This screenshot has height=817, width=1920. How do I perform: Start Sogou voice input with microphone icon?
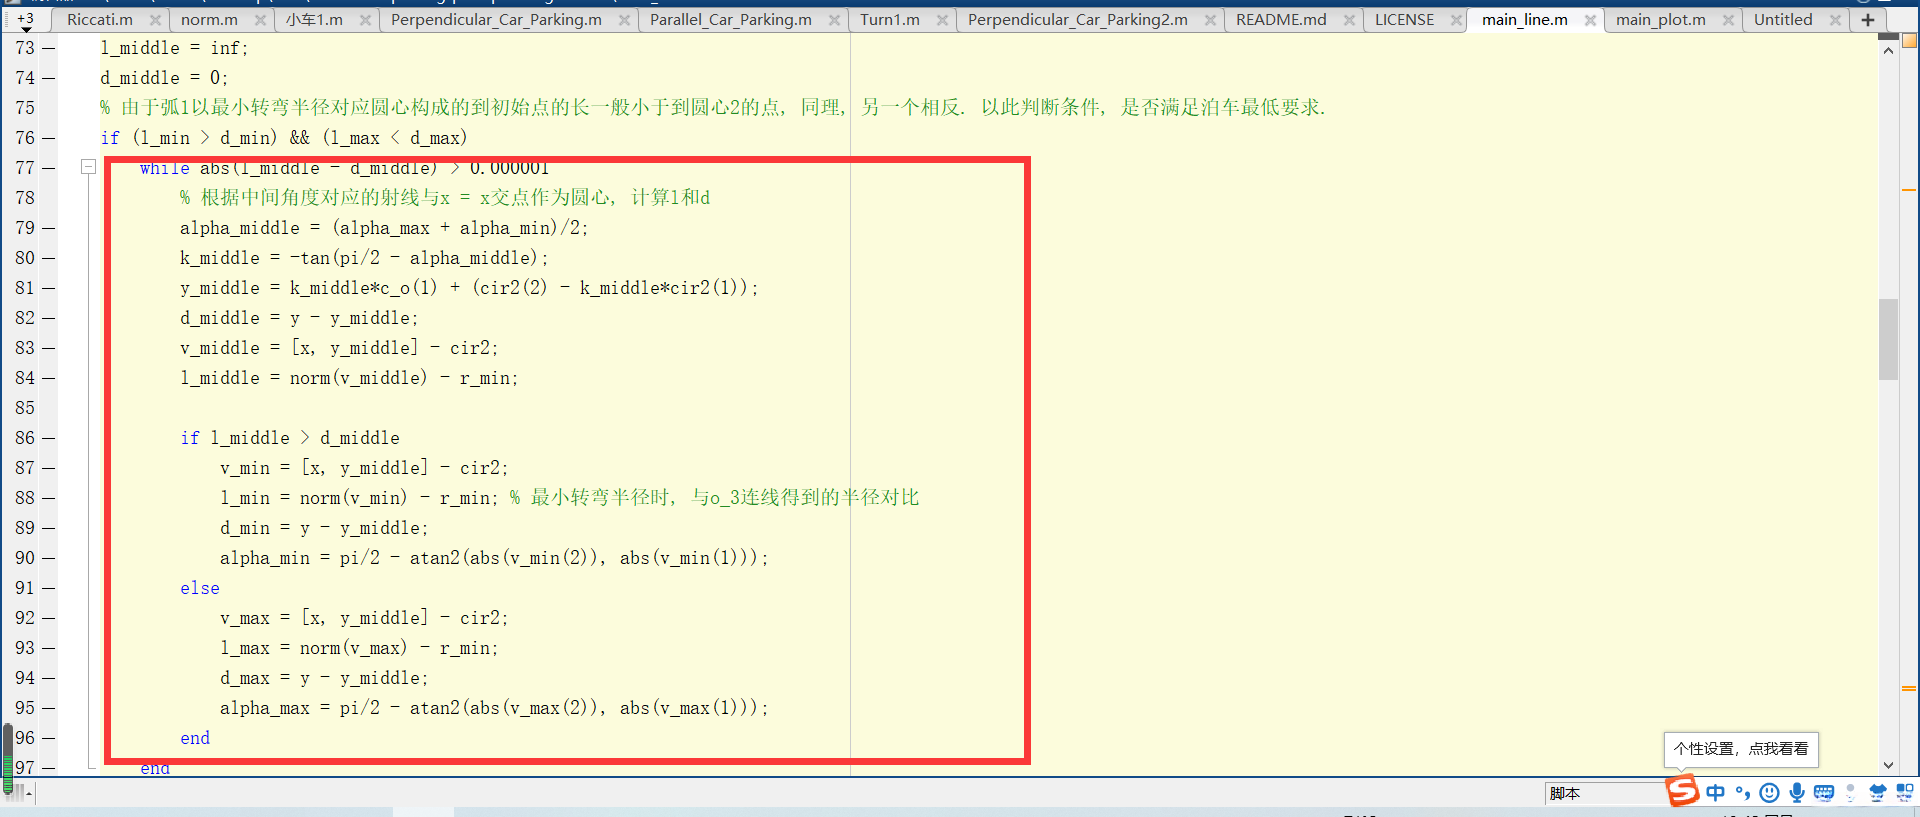coord(1797,793)
